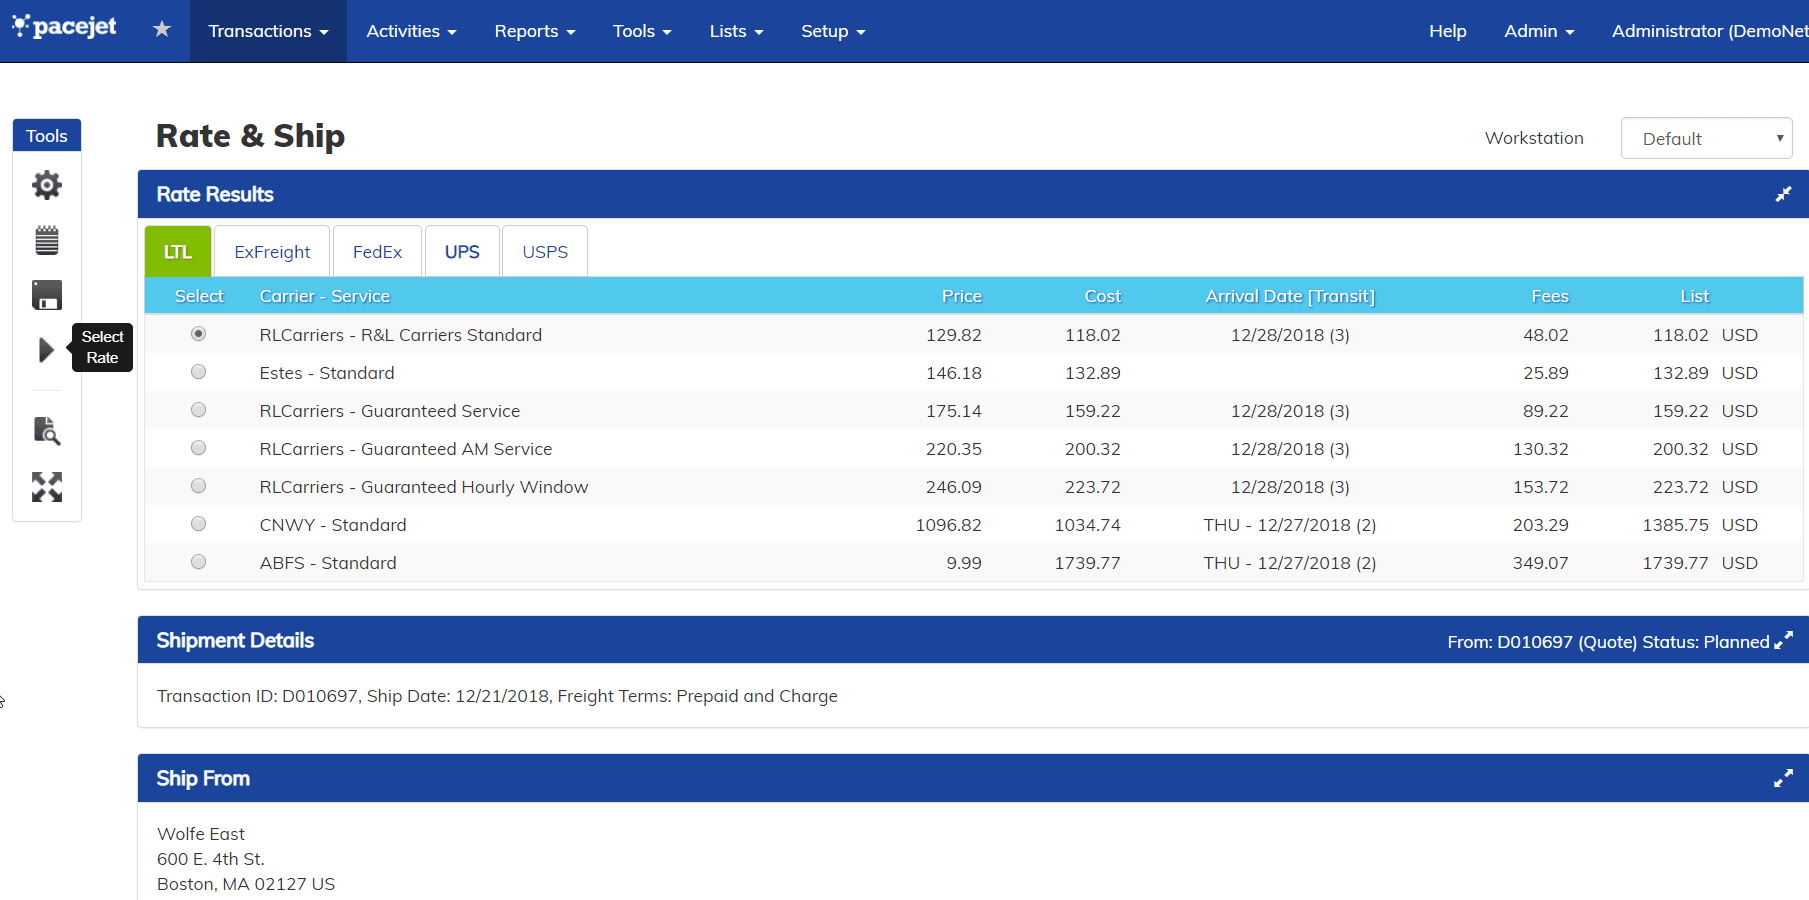Image resolution: width=1809 pixels, height=900 pixels.
Task: Open the Workstation dropdown
Action: pos(1706,138)
